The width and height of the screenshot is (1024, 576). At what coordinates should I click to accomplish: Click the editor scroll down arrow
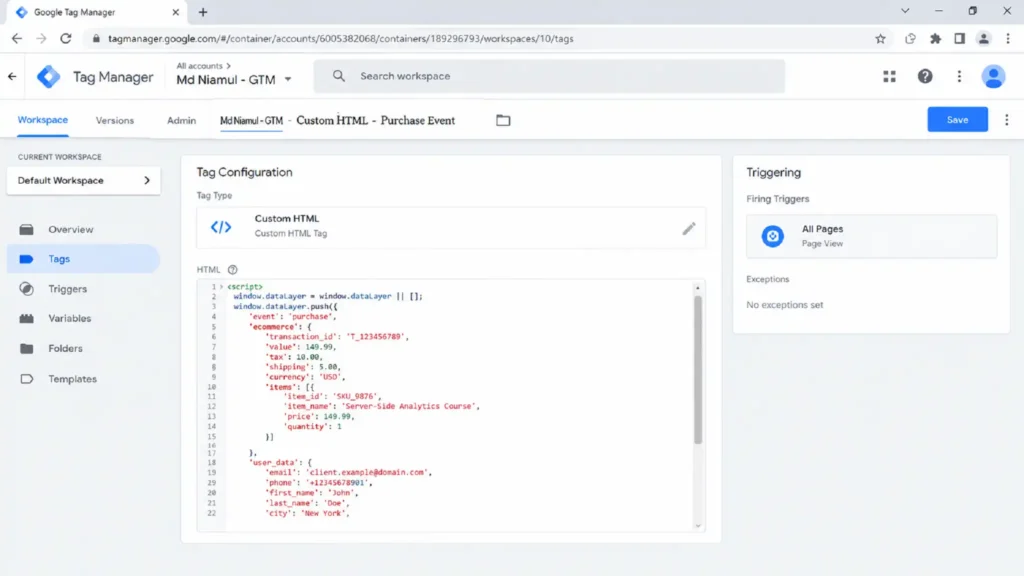pos(697,526)
